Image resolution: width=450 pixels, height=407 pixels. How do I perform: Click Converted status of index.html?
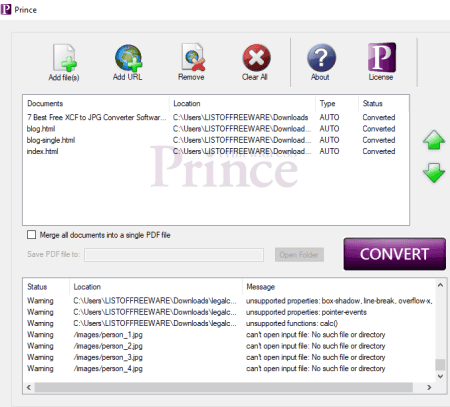379,151
